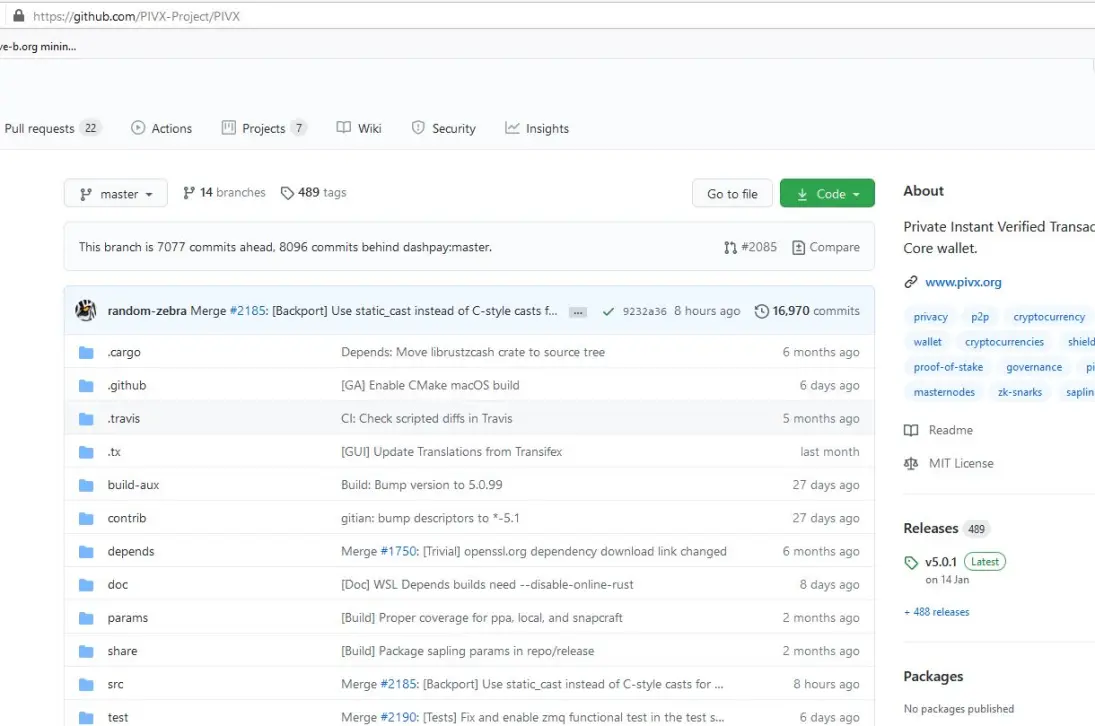Open the .tx folder
Screen dimensions: 1095x726
click(114, 452)
